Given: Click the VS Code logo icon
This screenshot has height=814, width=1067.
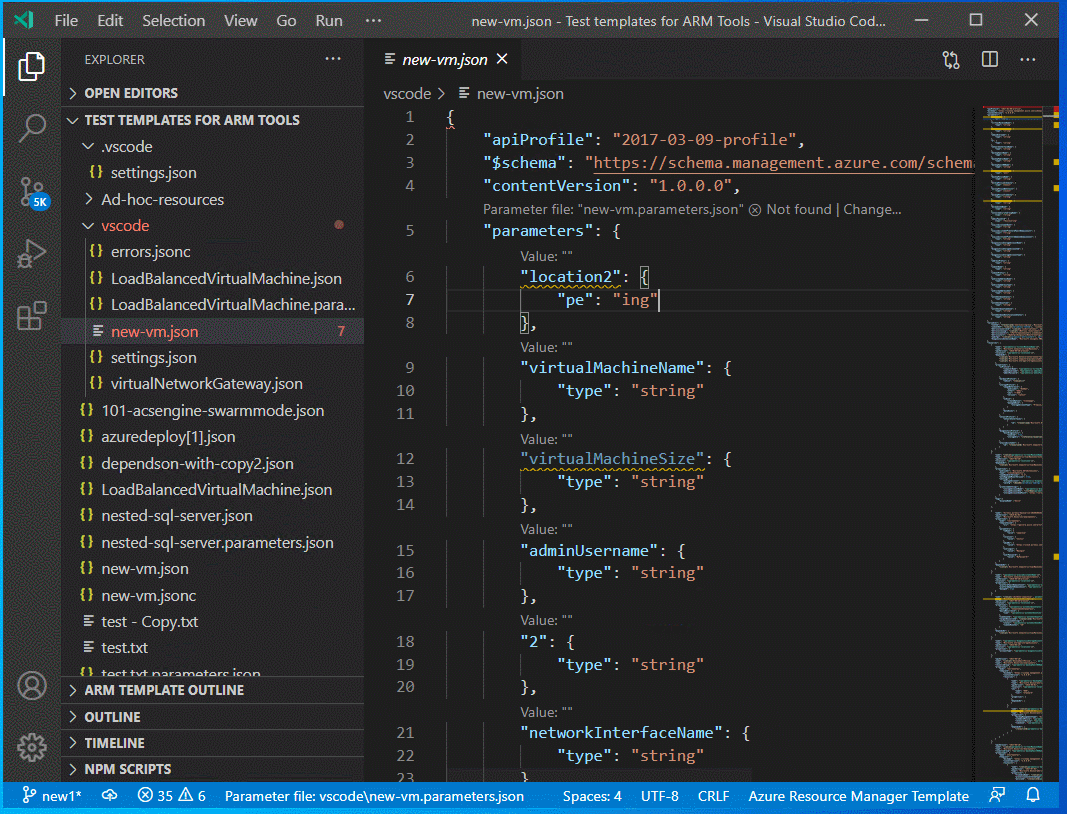Looking at the screenshot, I should (24, 20).
